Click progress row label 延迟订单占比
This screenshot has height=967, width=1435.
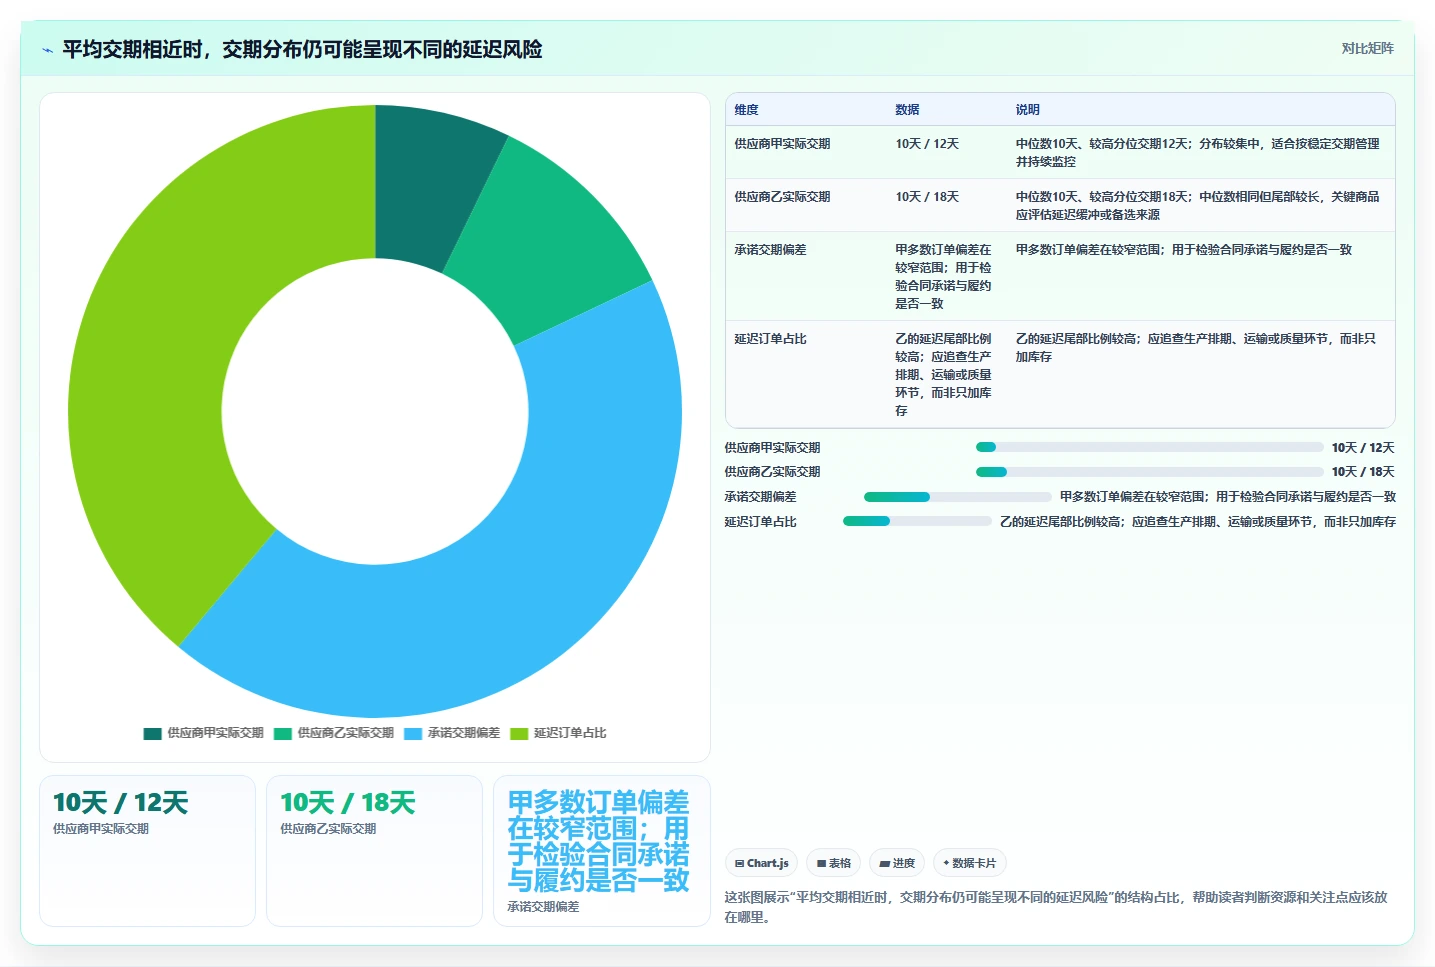[760, 522]
